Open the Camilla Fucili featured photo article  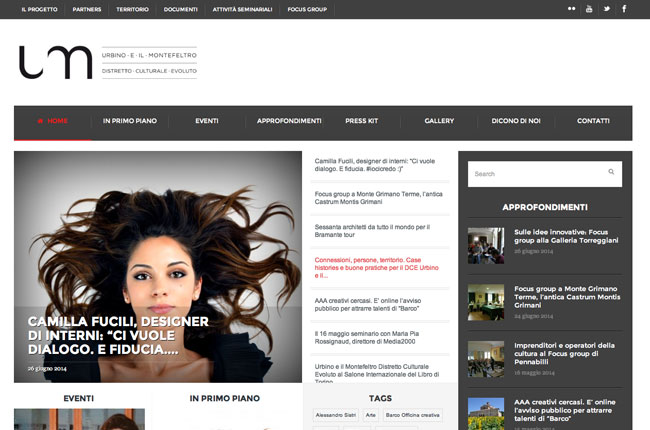(x=158, y=266)
